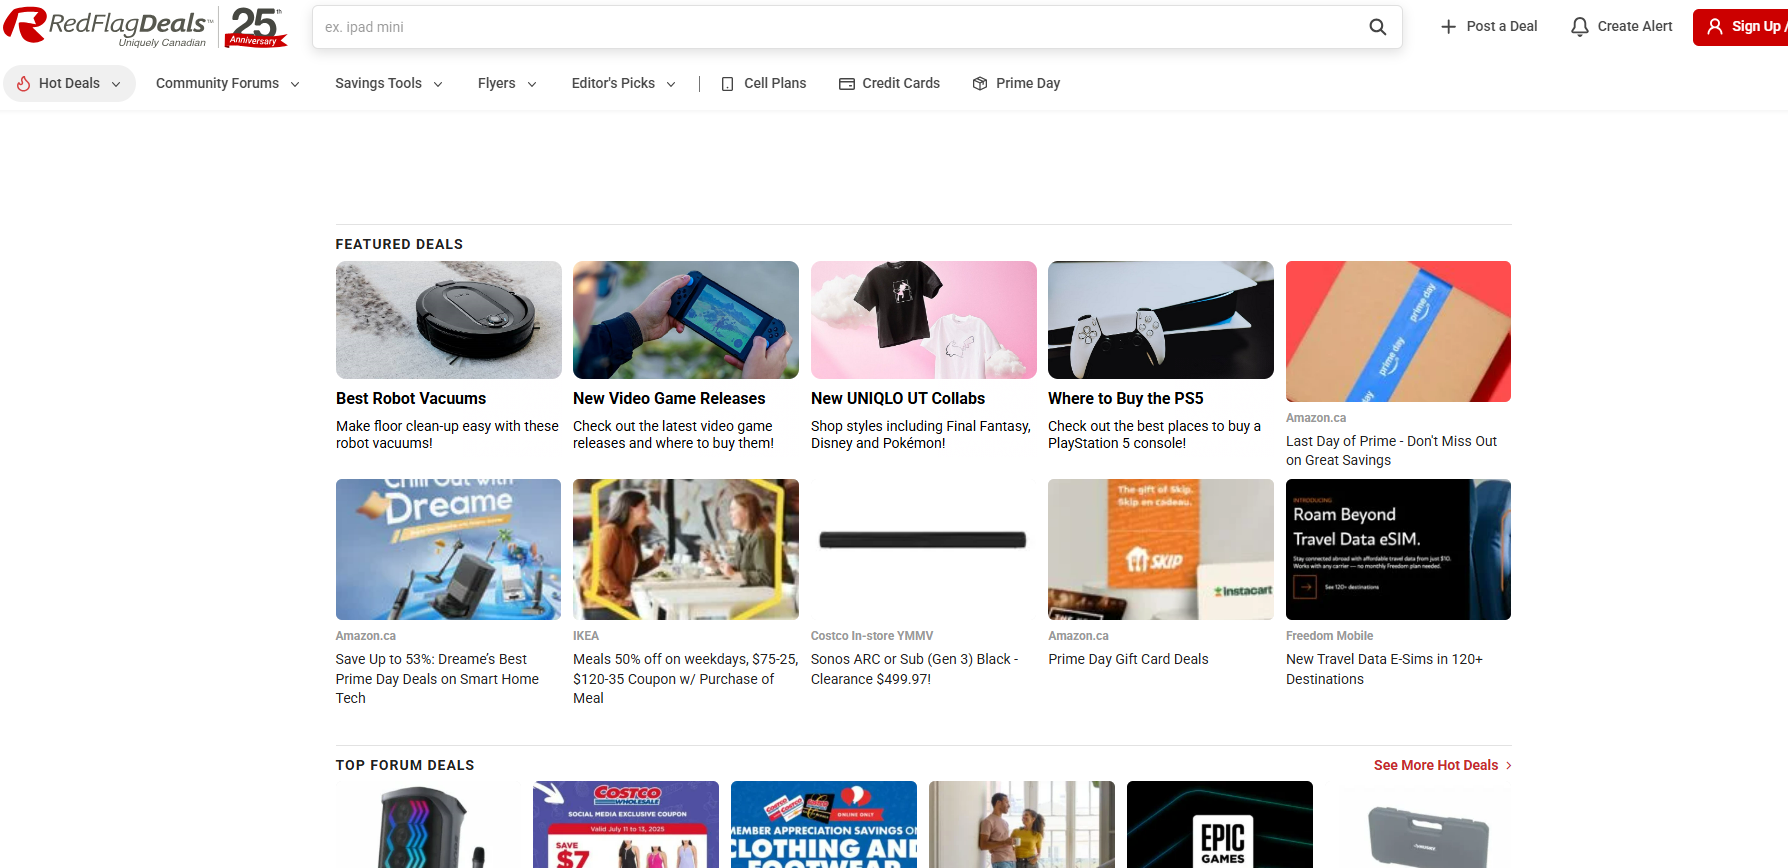This screenshot has width=1788, height=868.
Task: Expand the Savings Tools chevron
Action: pyautogui.click(x=438, y=84)
